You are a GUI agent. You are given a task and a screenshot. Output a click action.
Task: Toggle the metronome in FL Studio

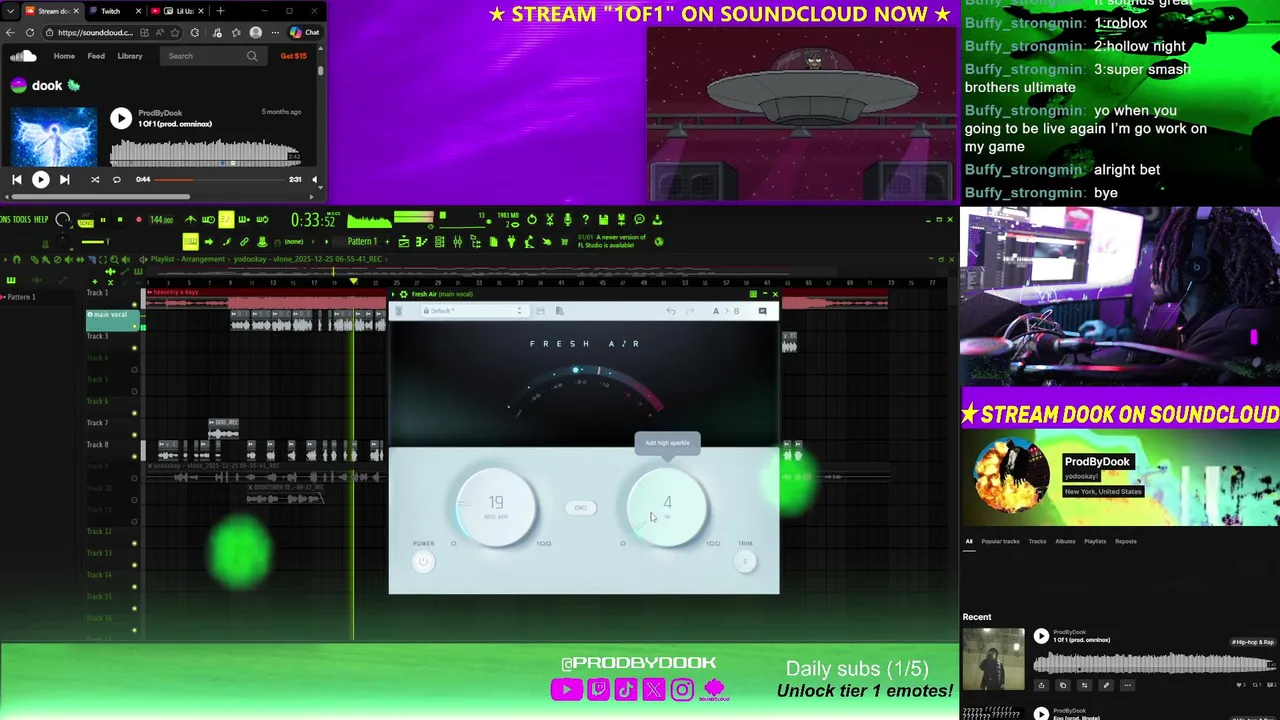[x=190, y=219]
